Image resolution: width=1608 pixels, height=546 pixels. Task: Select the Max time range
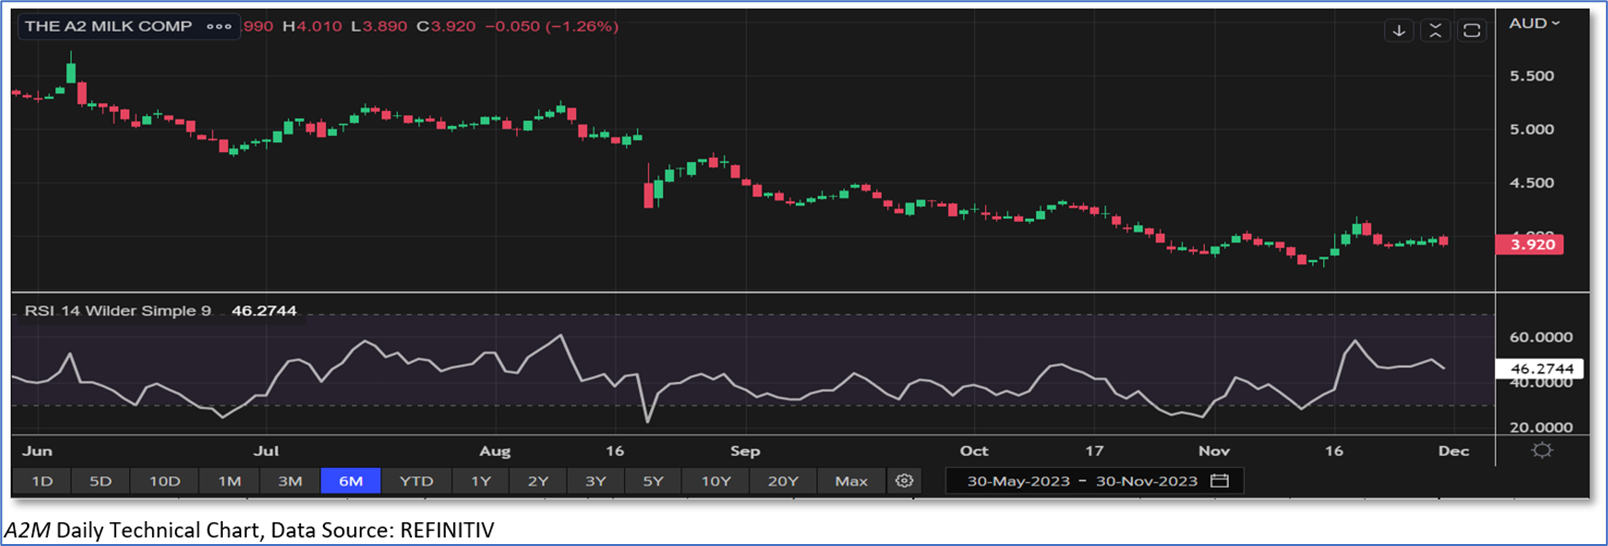pos(851,481)
